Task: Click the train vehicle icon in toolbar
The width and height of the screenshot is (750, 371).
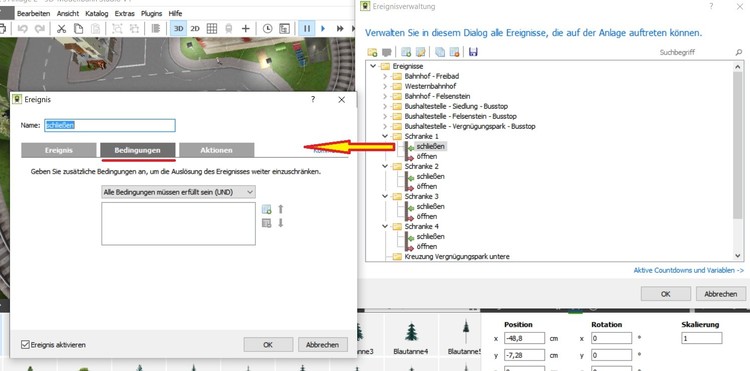Action: 229,29
